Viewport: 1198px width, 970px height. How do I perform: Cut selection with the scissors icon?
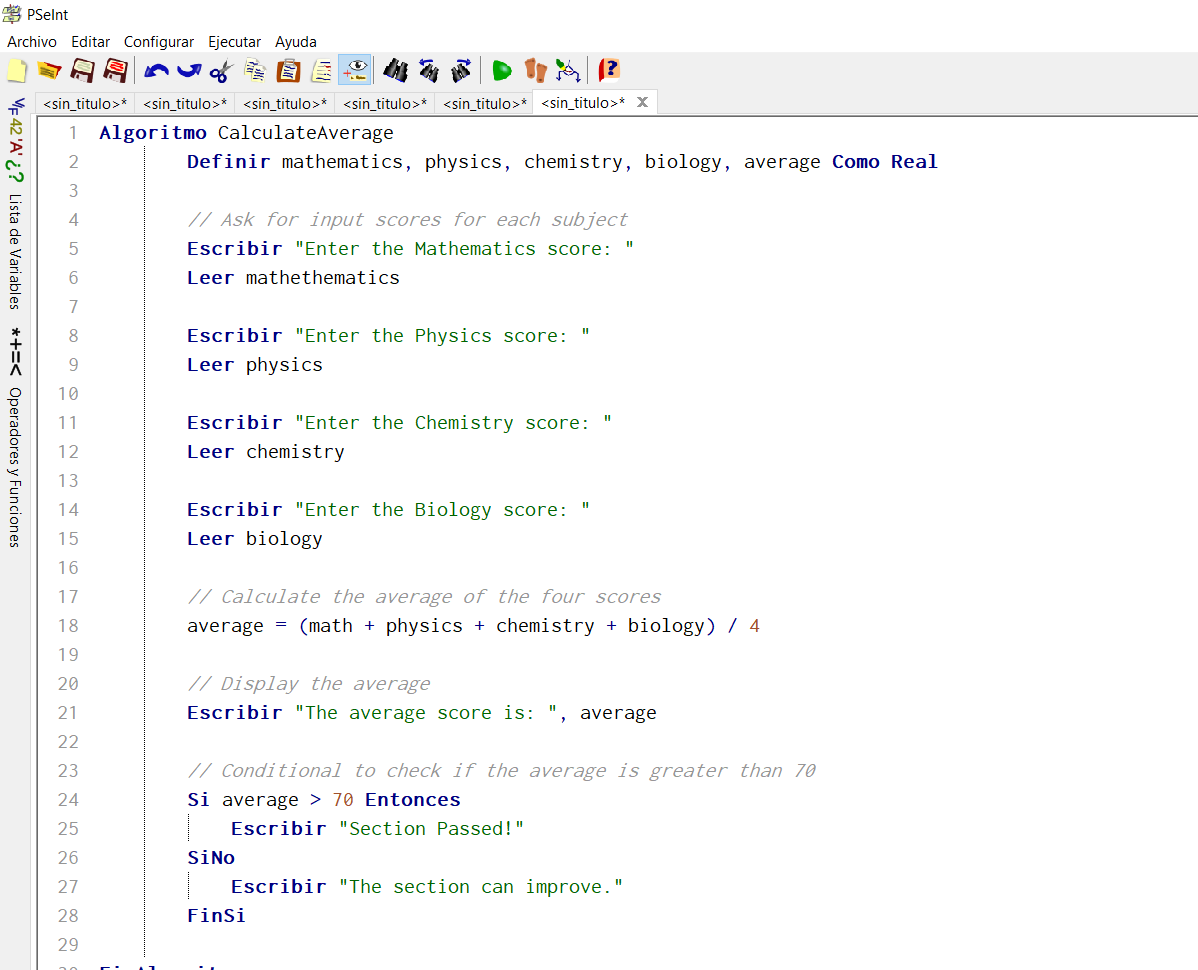(220, 70)
